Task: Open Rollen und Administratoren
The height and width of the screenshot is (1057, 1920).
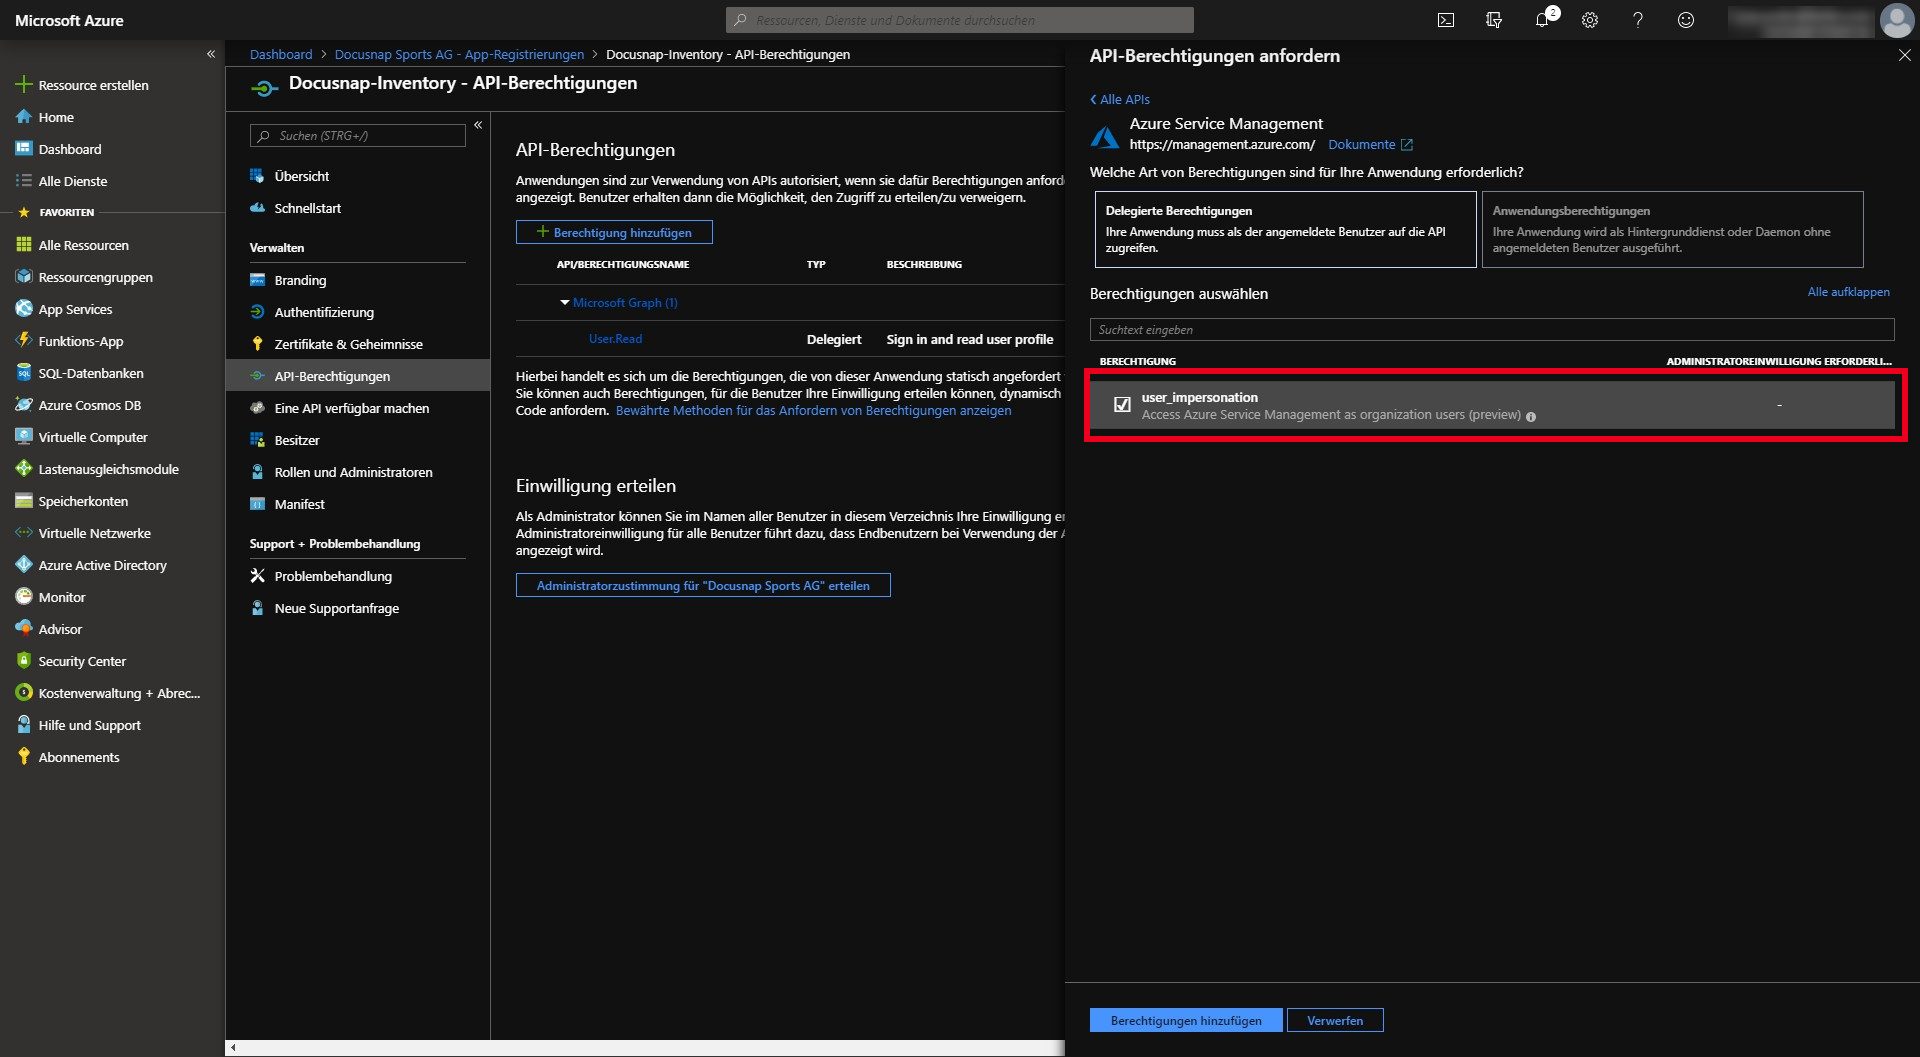Action: click(353, 472)
